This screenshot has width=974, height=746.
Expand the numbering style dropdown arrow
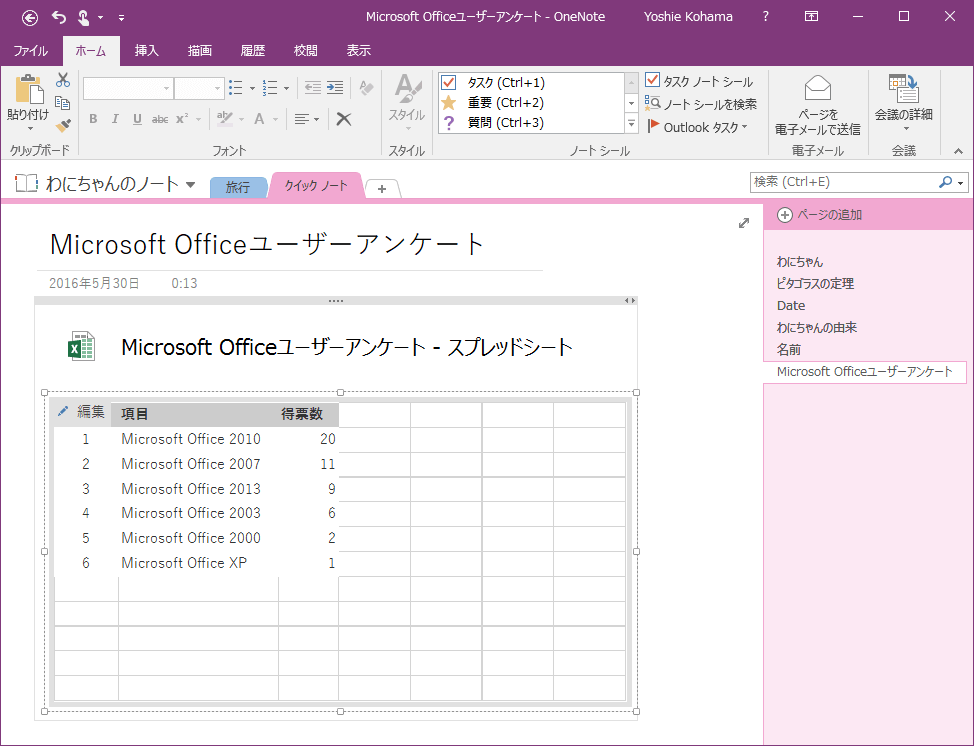(x=286, y=88)
